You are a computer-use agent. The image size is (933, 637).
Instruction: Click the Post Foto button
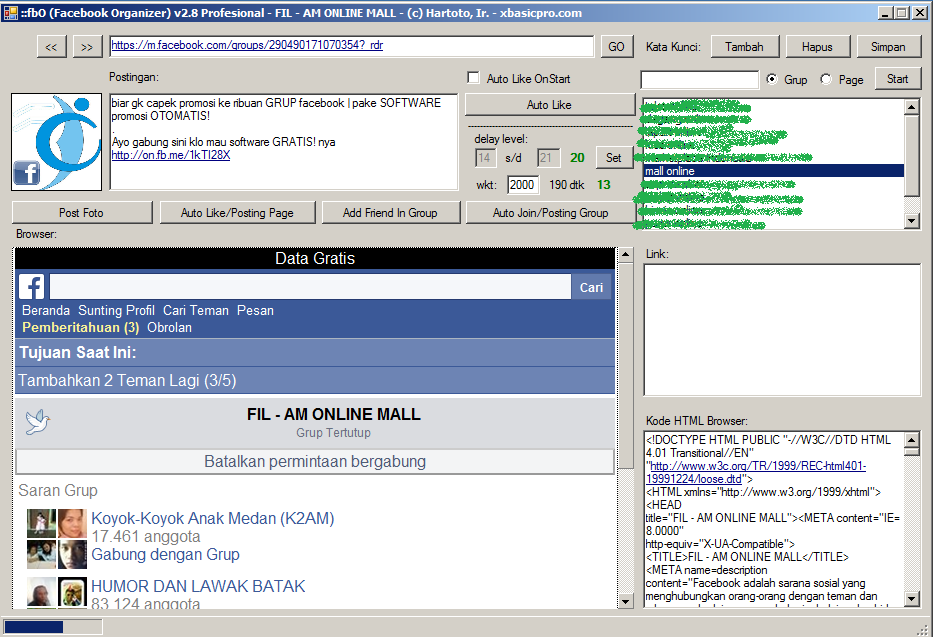(82, 212)
